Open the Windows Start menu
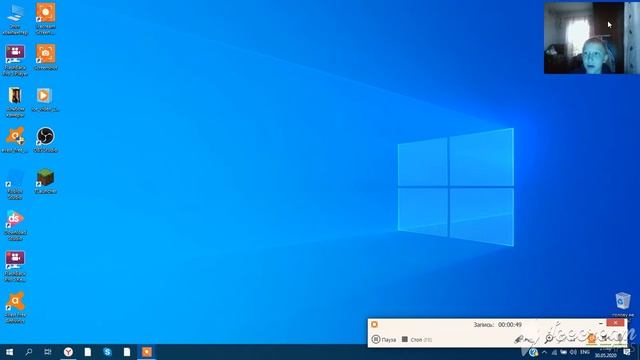The height and width of the screenshot is (360, 640). pyautogui.click(x=9, y=352)
